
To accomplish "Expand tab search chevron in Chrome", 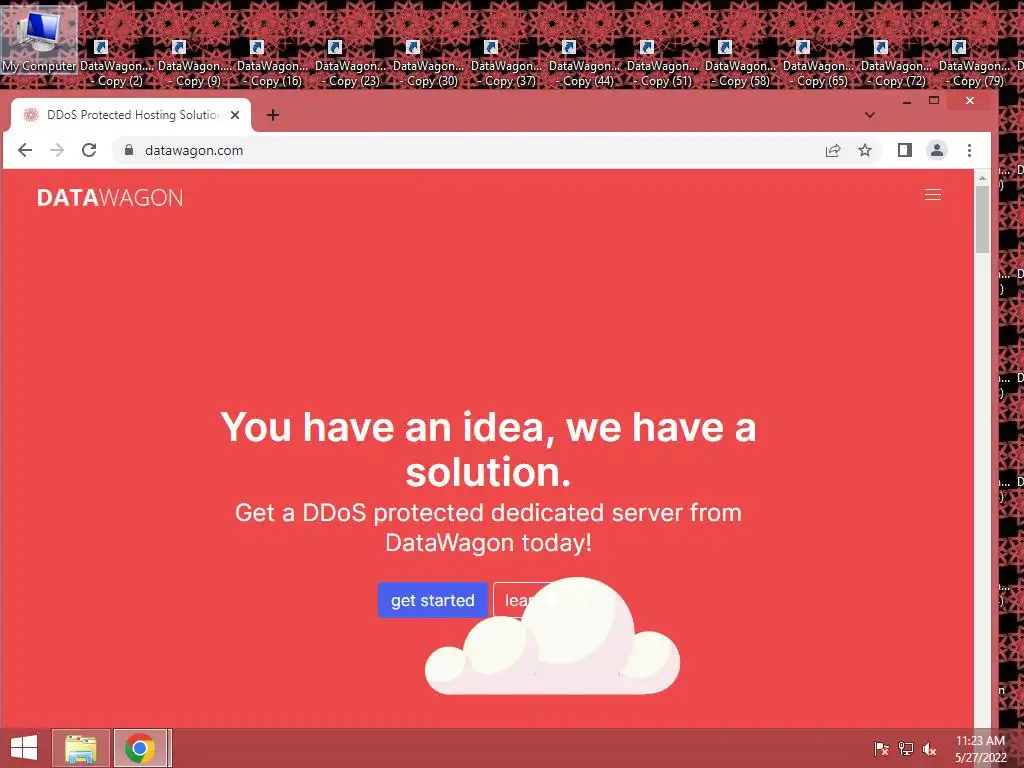I will (869, 115).
